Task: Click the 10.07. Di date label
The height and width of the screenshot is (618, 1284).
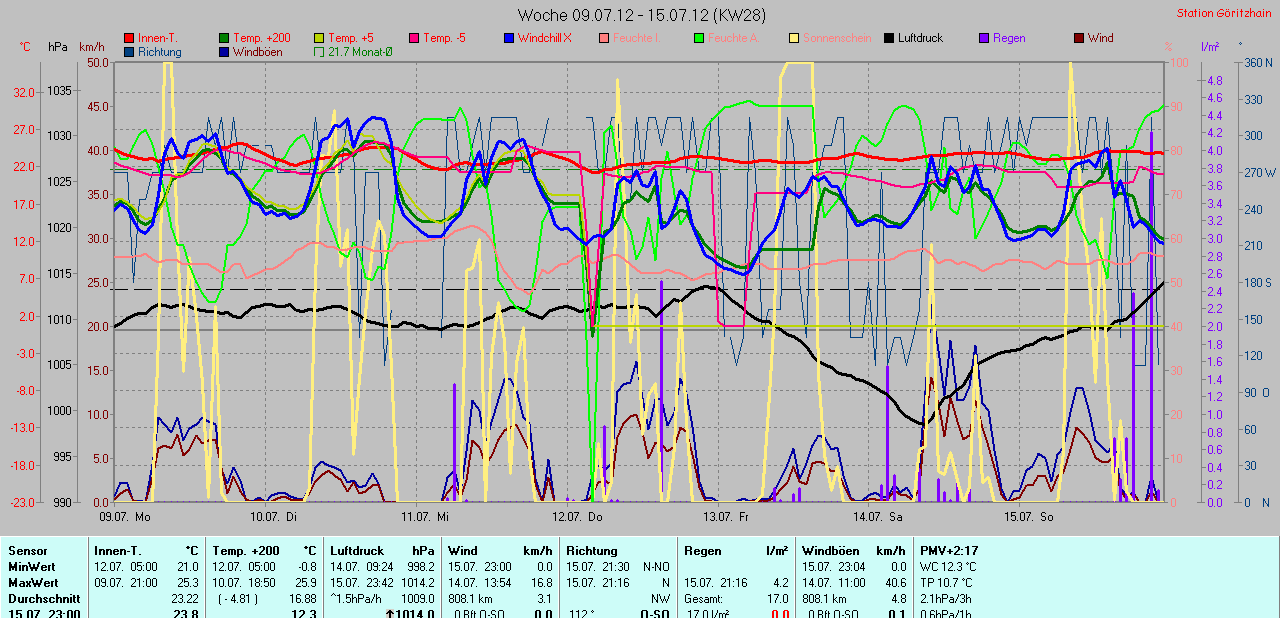Action: pos(274,517)
